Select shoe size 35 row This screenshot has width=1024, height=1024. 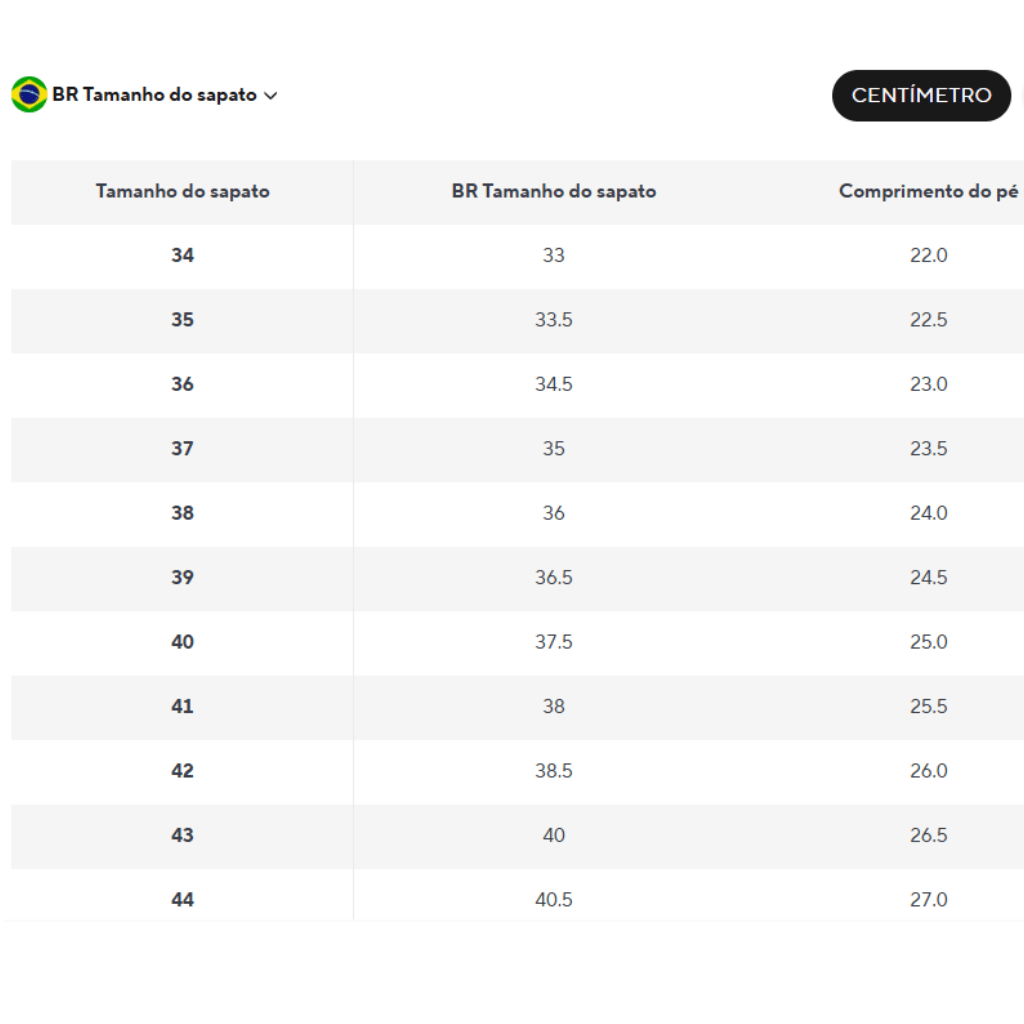[517, 320]
